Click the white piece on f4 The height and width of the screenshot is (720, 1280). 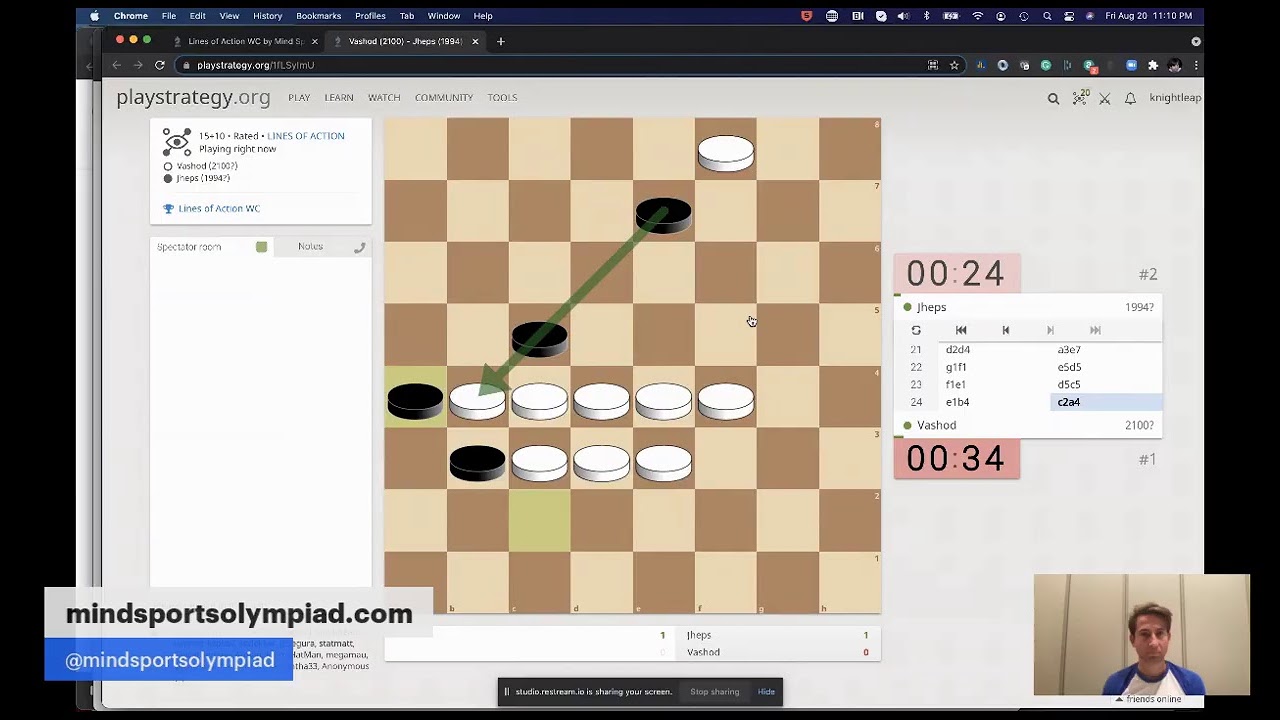click(726, 400)
